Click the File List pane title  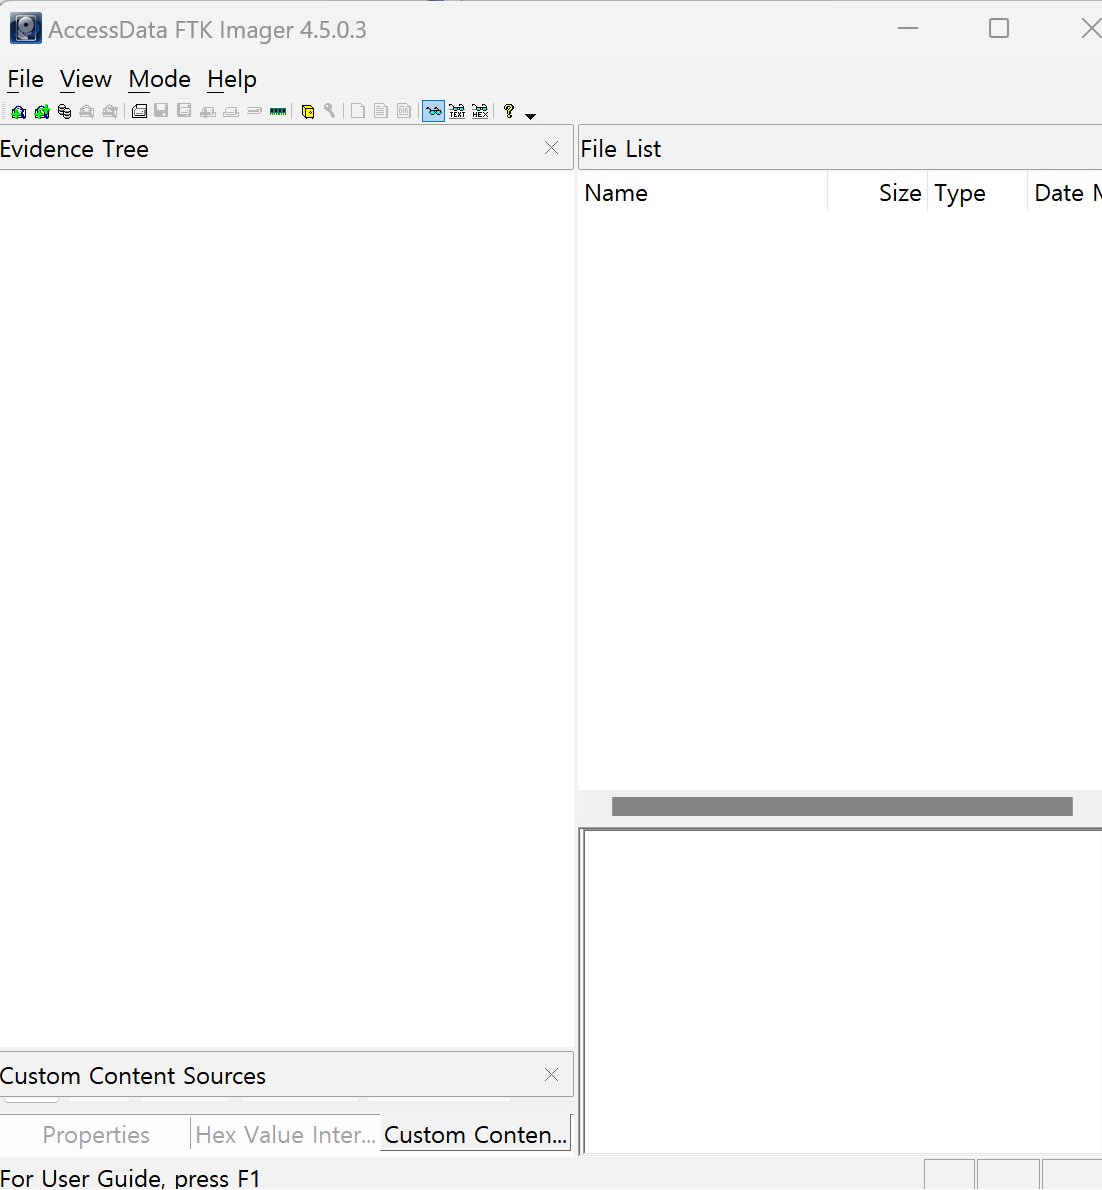pos(621,149)
